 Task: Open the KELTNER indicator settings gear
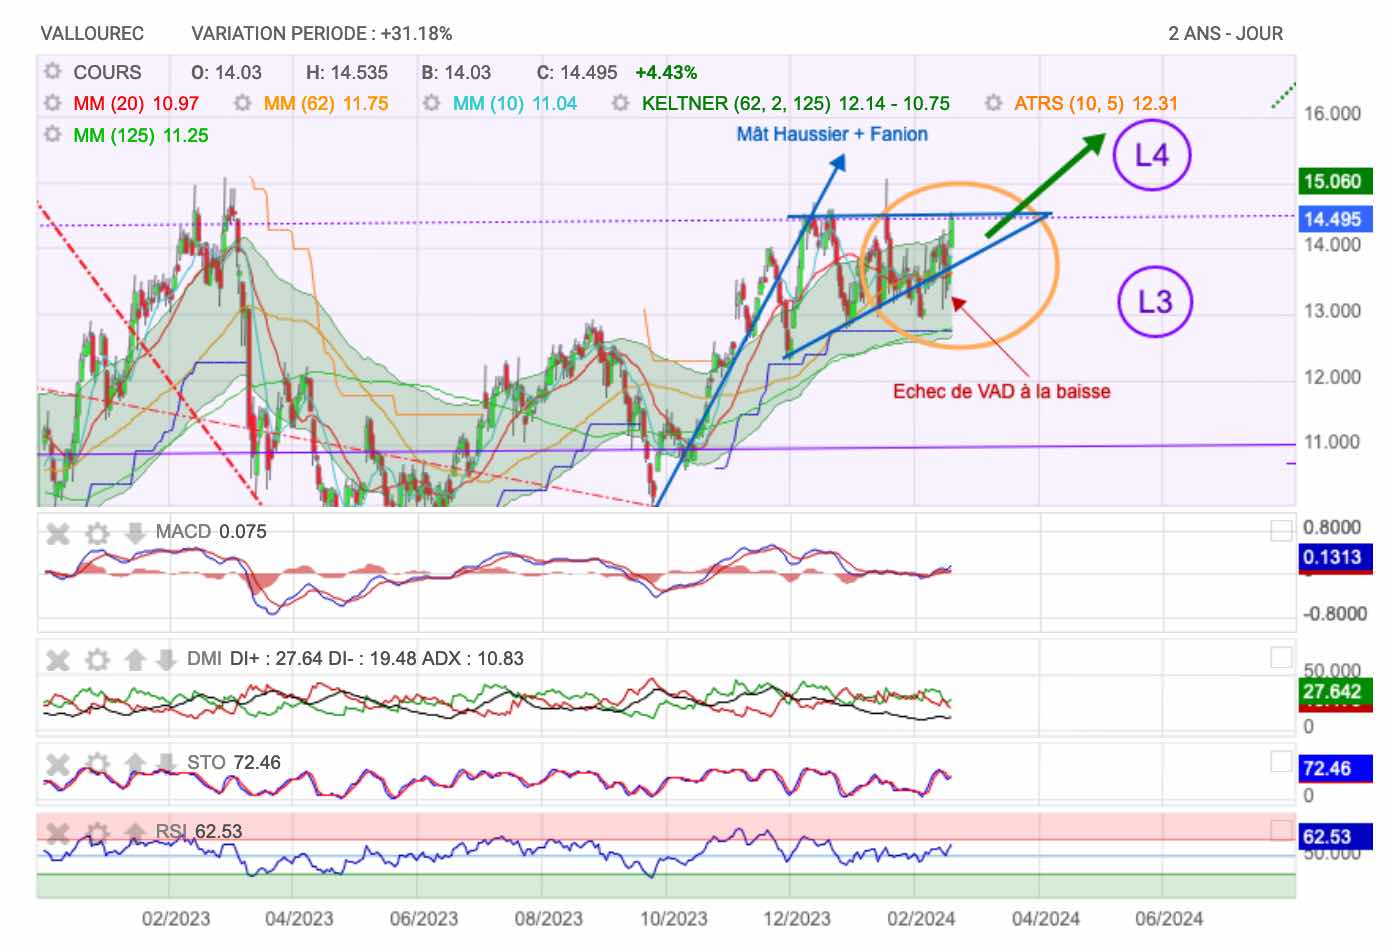click(621, 103)
